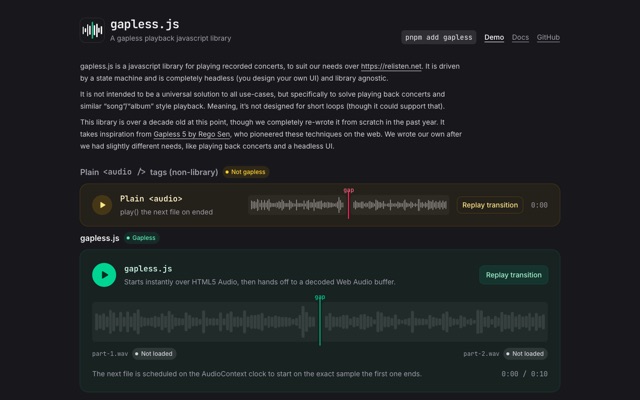
Task: Click the green Gapless badge
Action: click(141, 238)
